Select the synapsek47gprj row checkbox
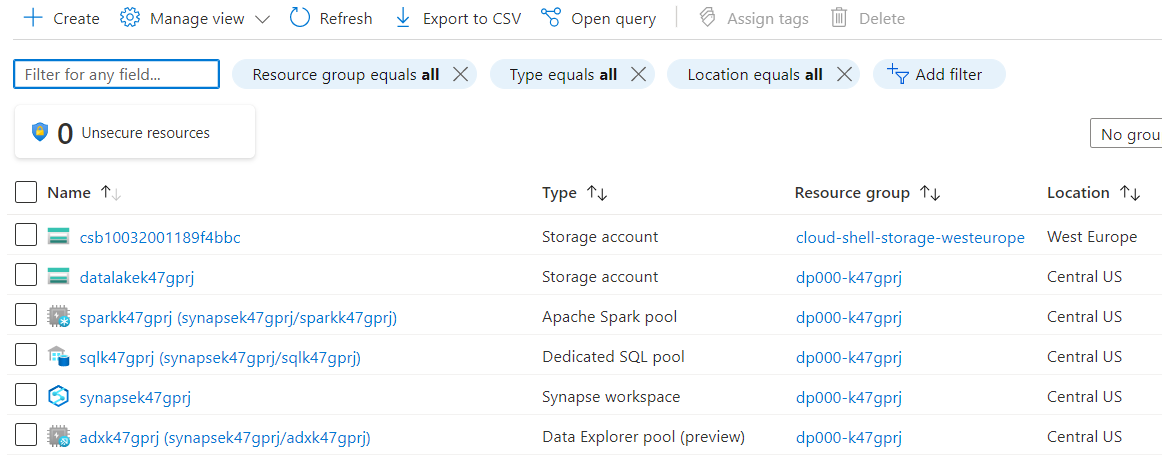 [27, 397]
